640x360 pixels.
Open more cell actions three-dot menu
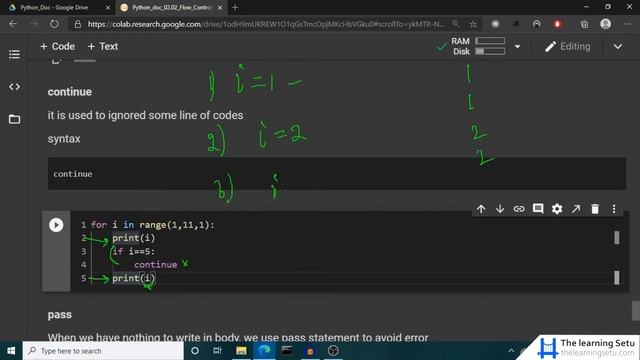coord(614,209)
